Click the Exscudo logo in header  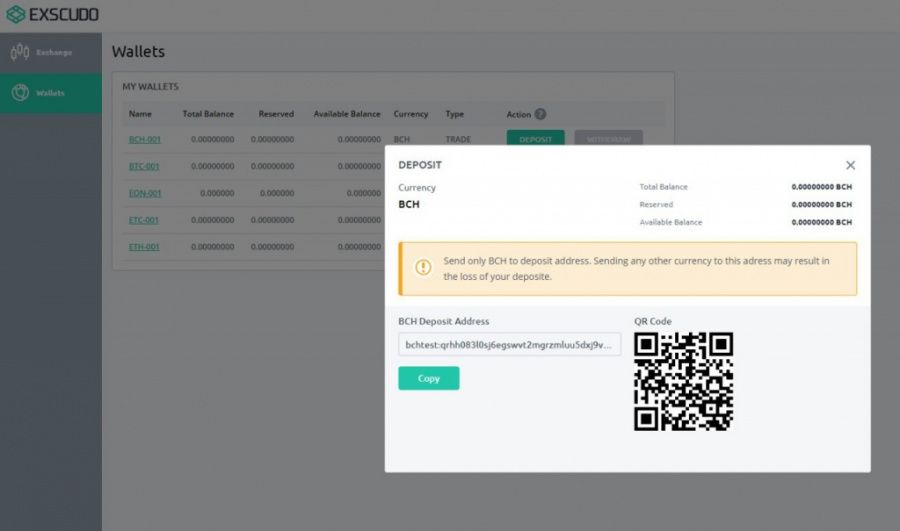[52, 14]
